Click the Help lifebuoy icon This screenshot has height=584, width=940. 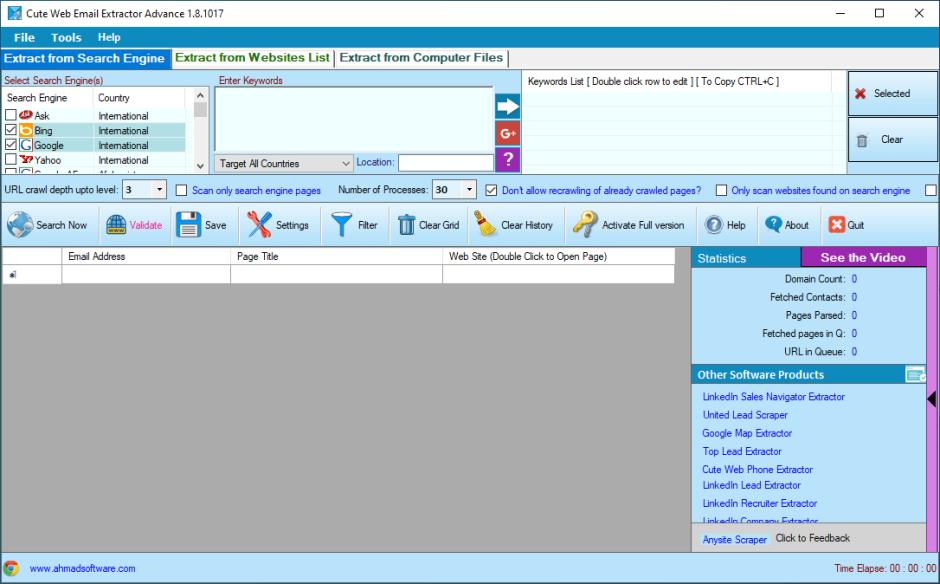(x=713, y=225)
